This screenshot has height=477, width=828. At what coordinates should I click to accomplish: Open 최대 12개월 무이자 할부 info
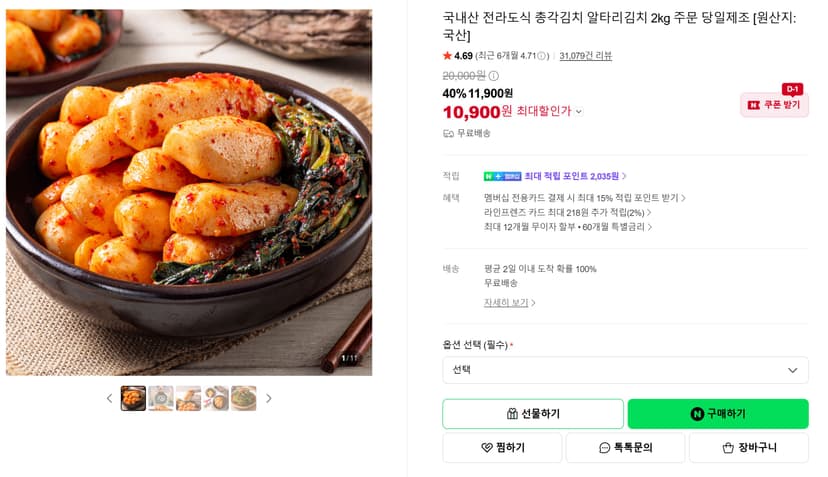click(x=568, y=227)
